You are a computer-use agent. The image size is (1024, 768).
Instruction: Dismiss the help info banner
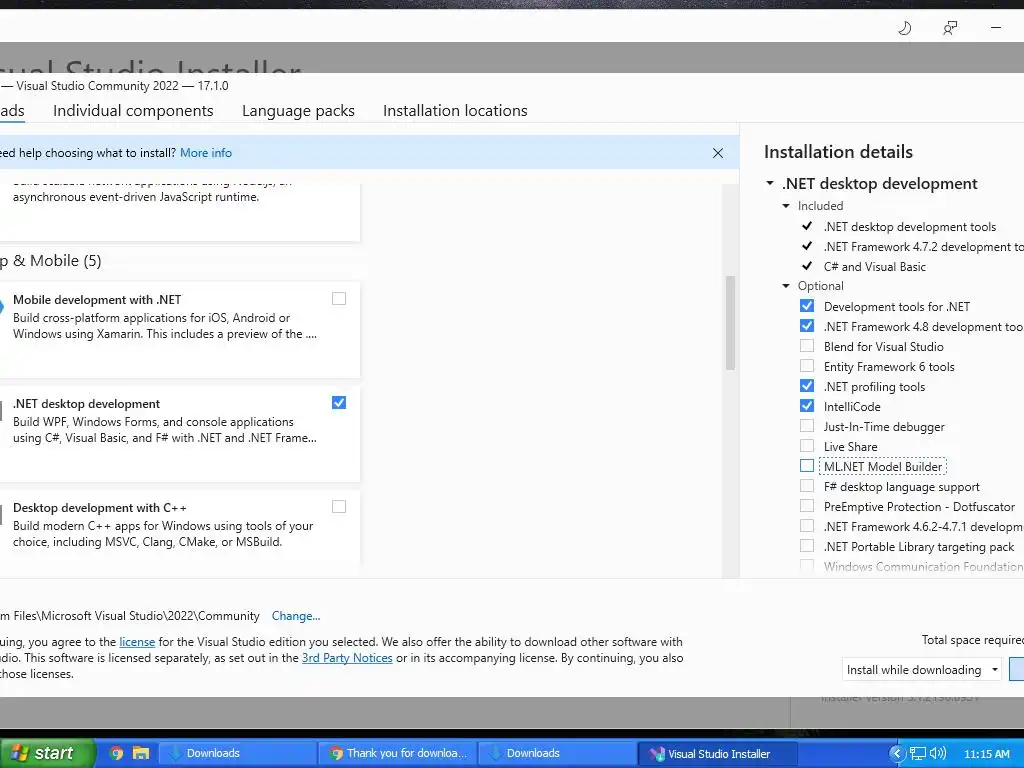(718, 153)
